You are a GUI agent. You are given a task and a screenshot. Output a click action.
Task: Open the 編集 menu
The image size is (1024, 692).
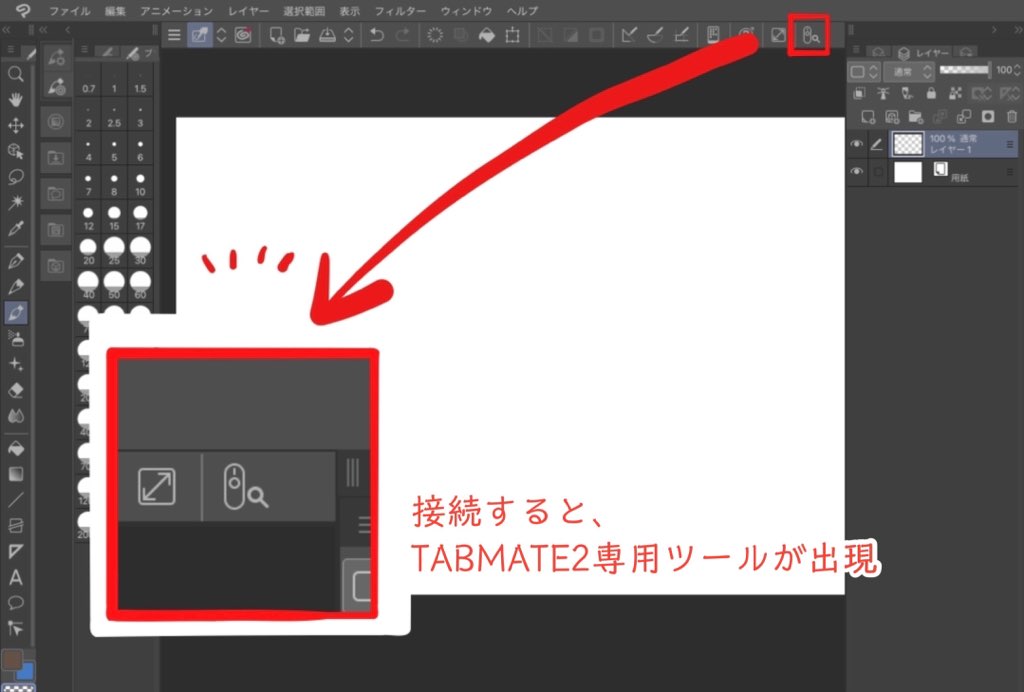116,11
